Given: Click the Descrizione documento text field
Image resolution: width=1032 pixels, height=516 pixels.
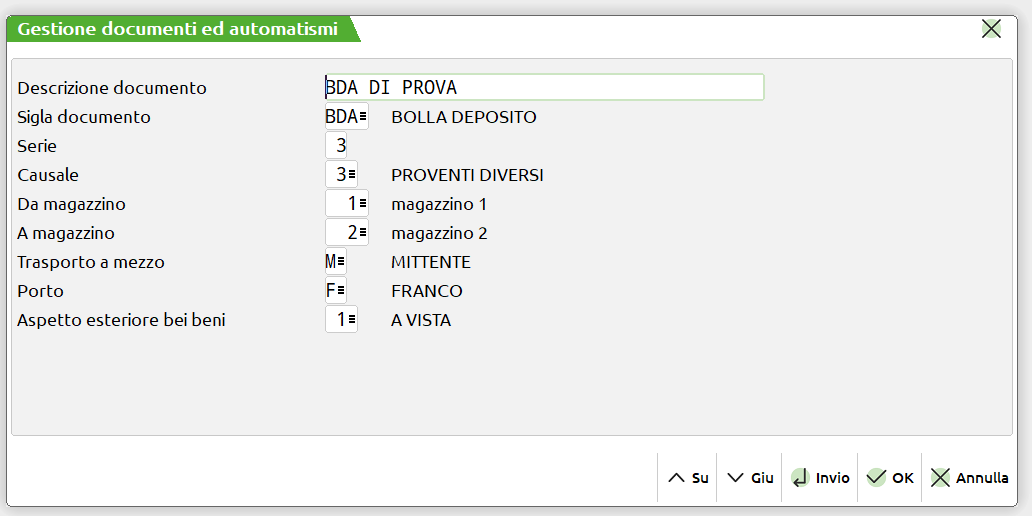Looking at the screenshot, I should pyautogui.click(x=544, y=88).
